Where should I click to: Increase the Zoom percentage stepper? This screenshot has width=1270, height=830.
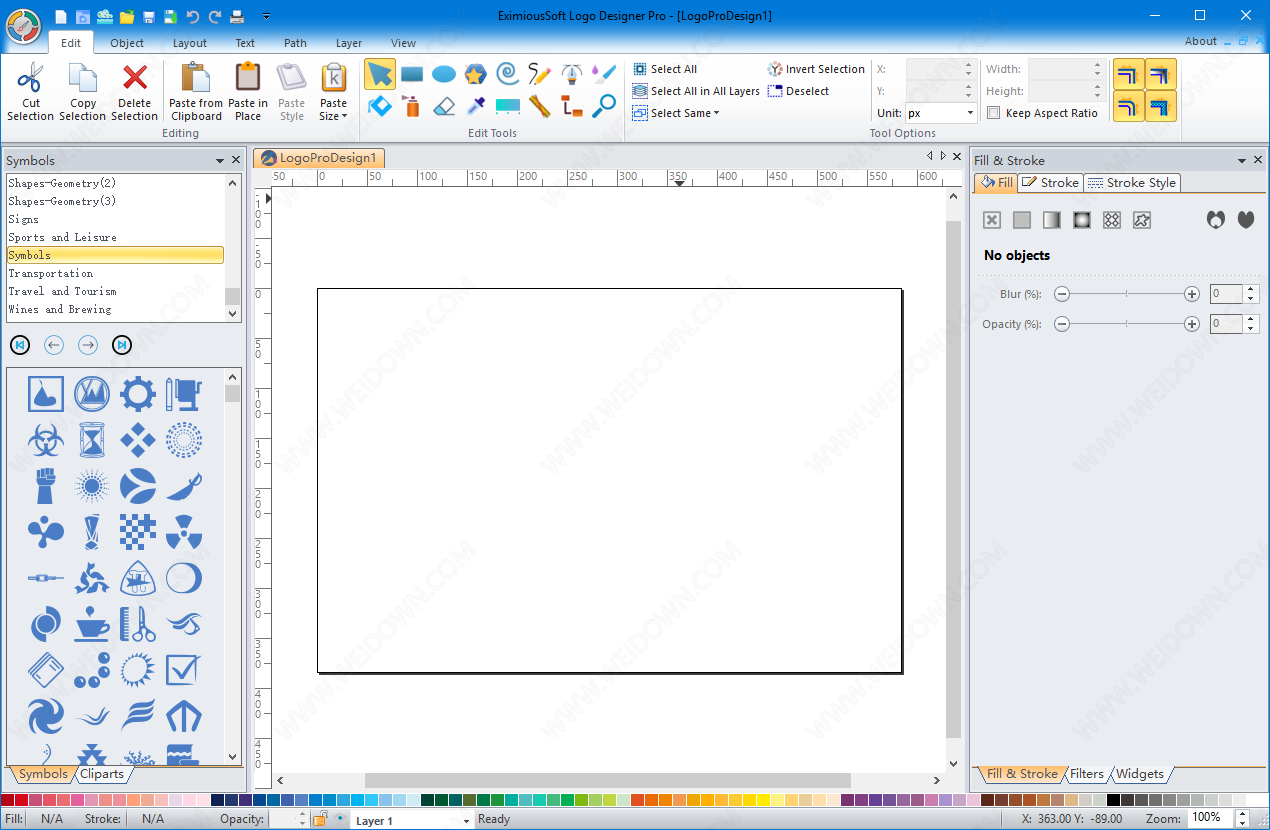point(1243,814)
